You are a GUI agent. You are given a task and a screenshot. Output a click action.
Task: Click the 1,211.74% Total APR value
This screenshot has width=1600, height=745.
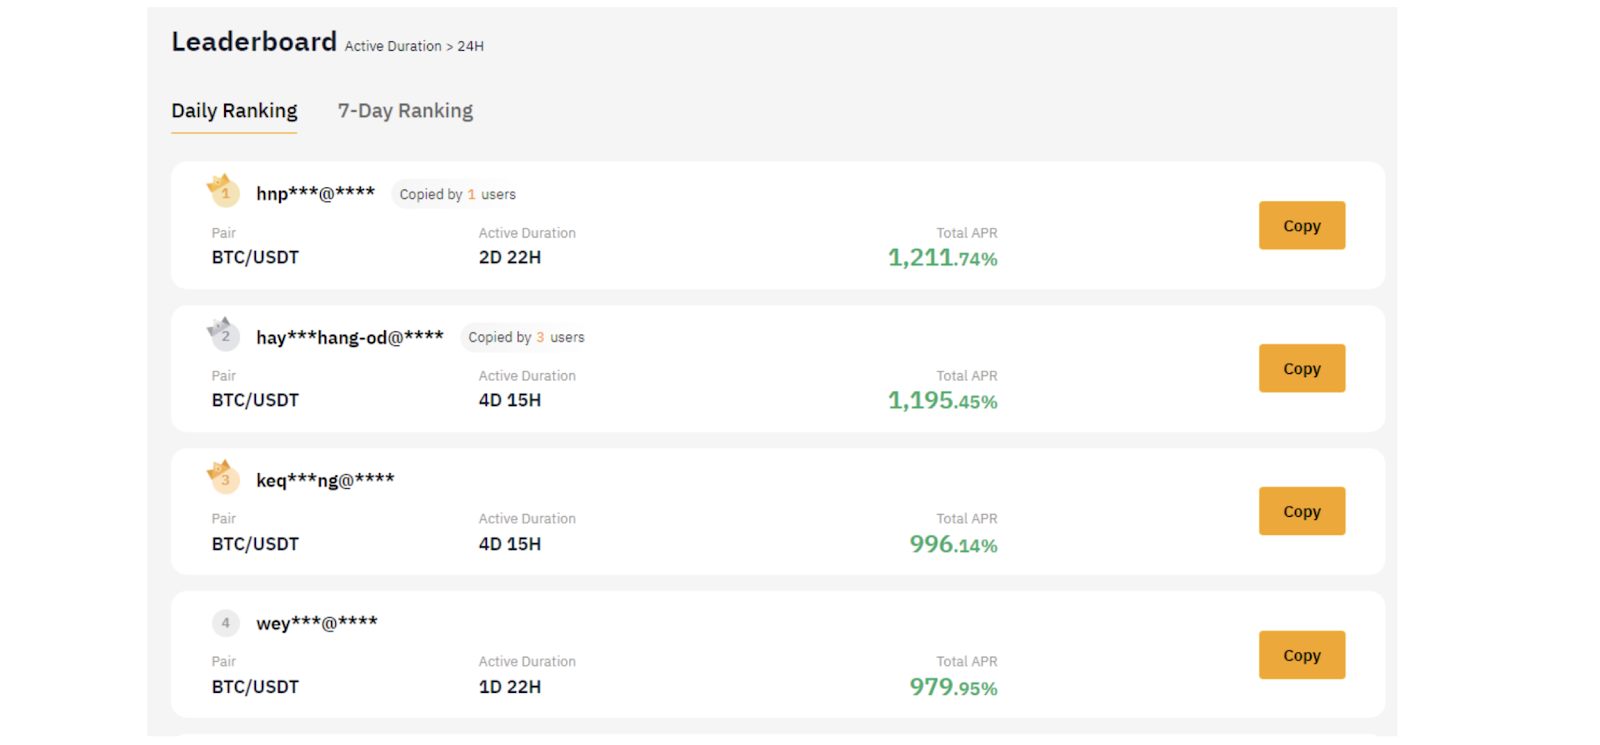[x=942, y=258]
